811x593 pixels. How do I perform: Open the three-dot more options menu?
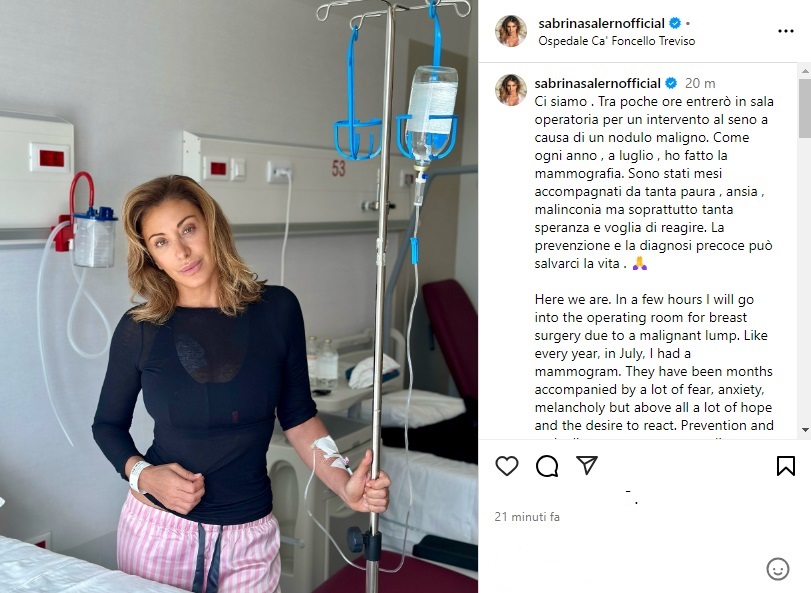tap(786, 32)
